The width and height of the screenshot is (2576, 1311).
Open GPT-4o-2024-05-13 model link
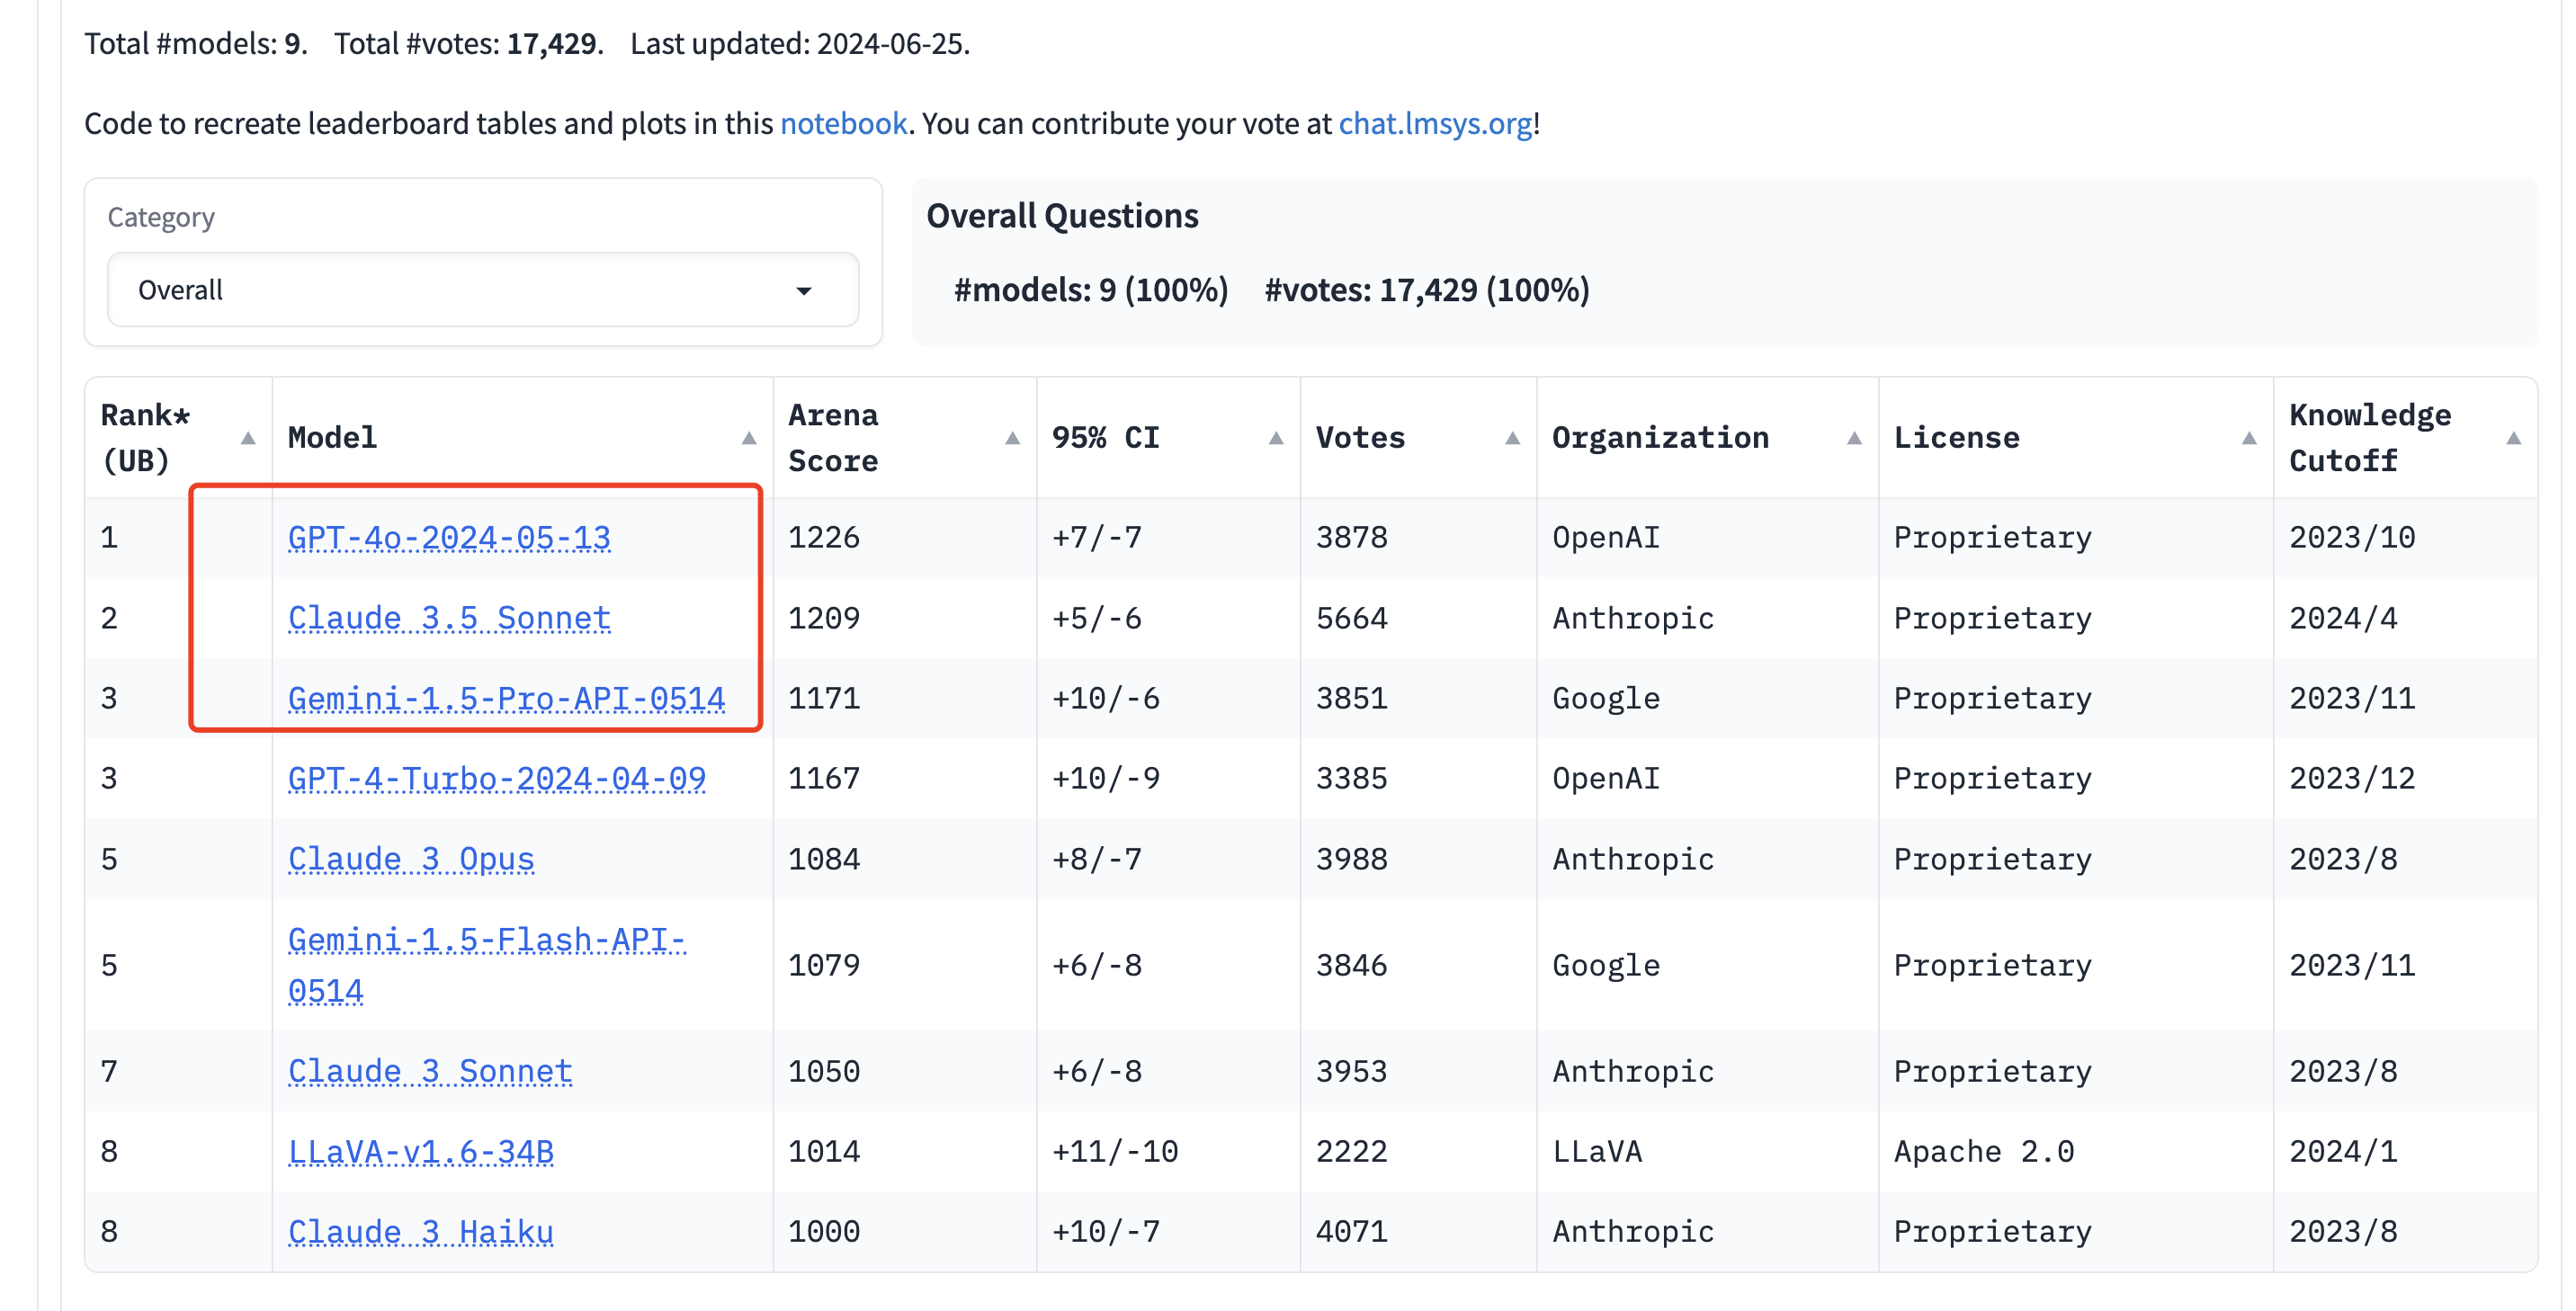coord(449,538)
